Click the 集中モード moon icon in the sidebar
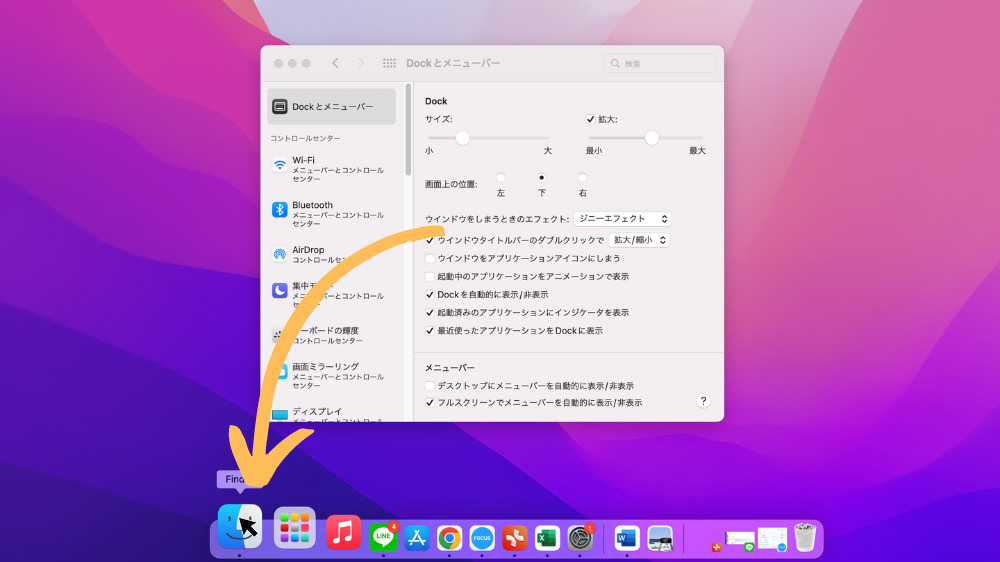1000x562 pixels. pyautogui.click(x=279, y=290)
